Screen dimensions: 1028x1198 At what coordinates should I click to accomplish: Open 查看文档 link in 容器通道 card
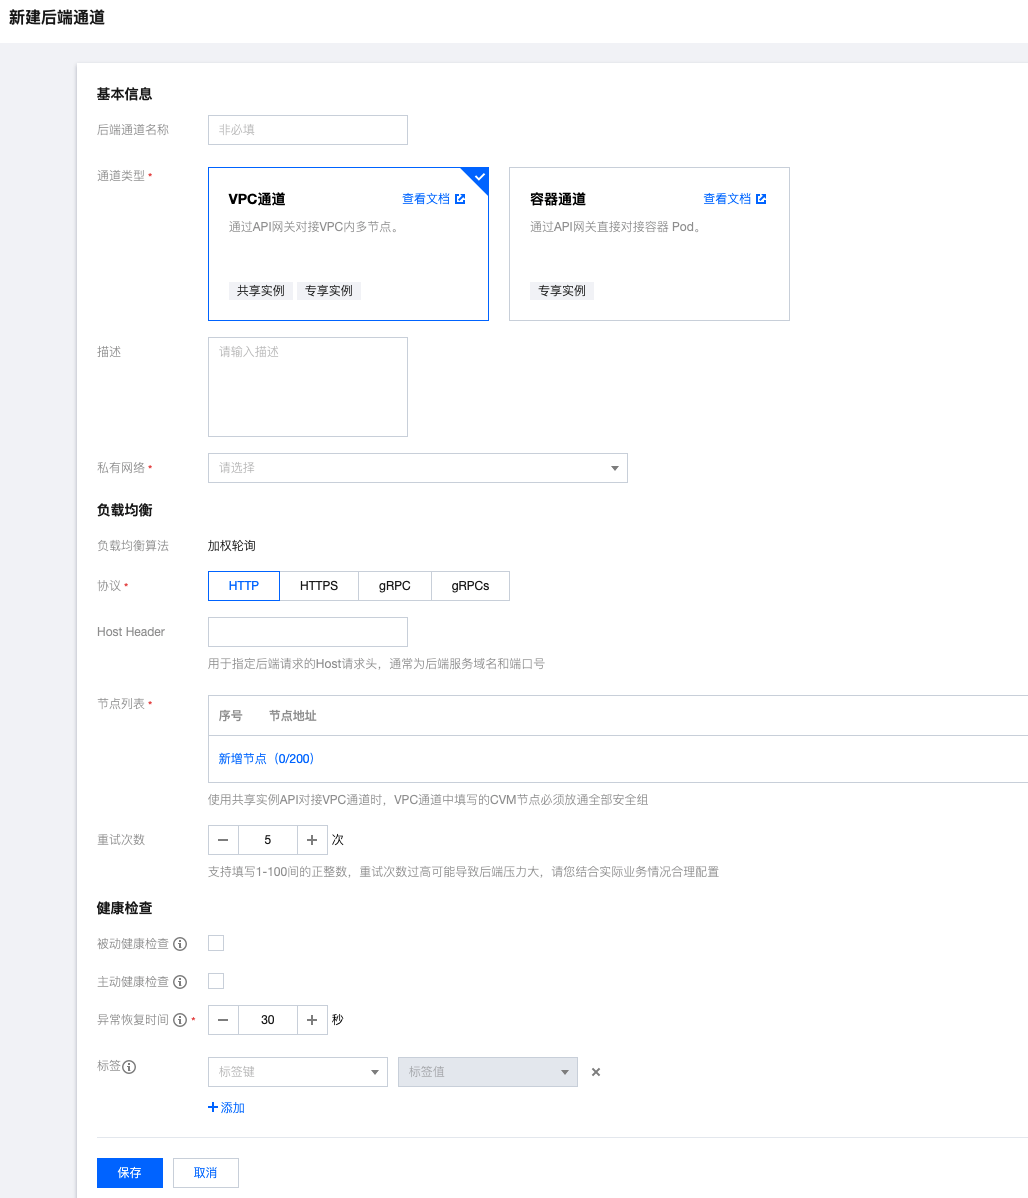click(x=728, y=199)
